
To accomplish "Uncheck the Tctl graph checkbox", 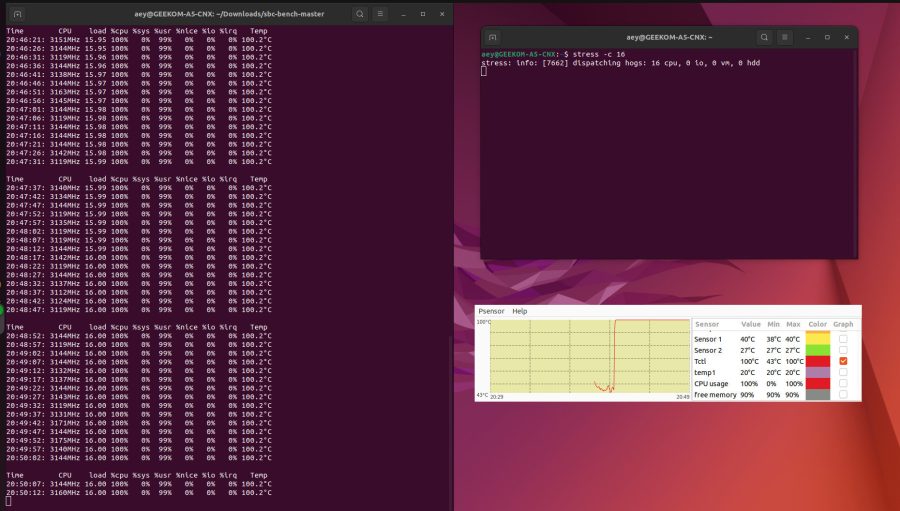I will 844,361.
